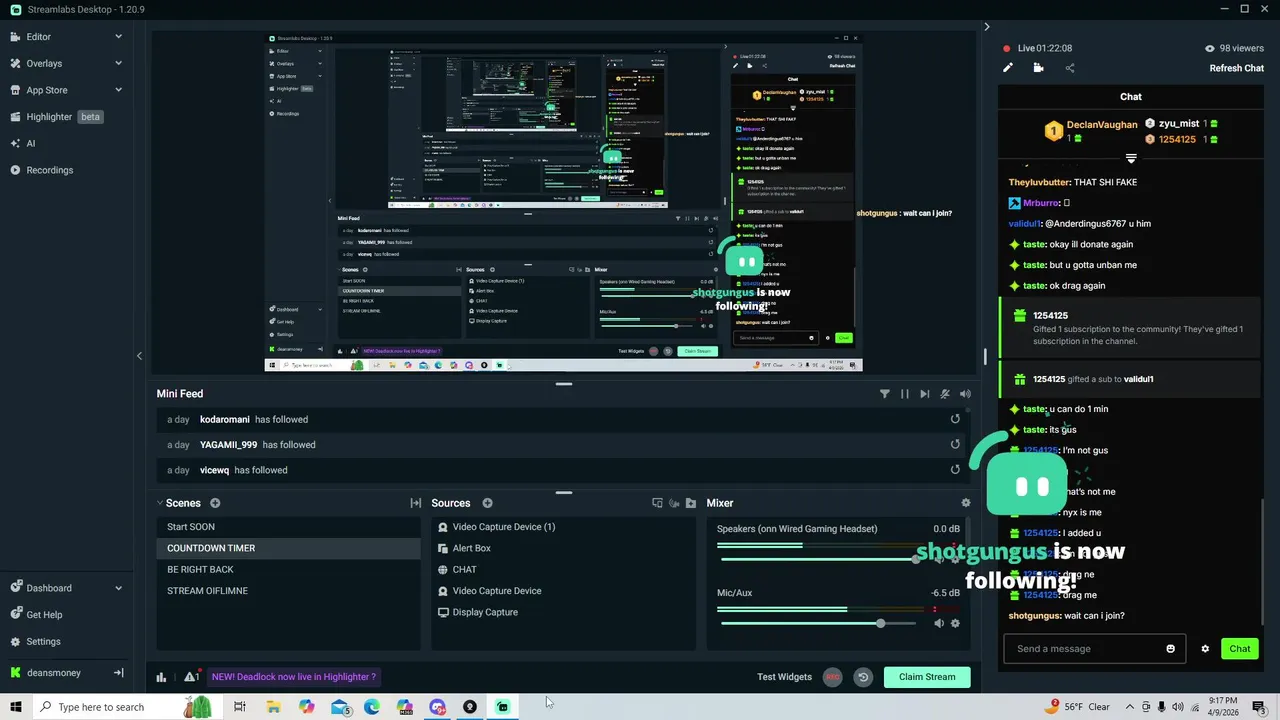Open the Deadlock Highlighter announcement
Screen dimensions: 1280x720
293,677
